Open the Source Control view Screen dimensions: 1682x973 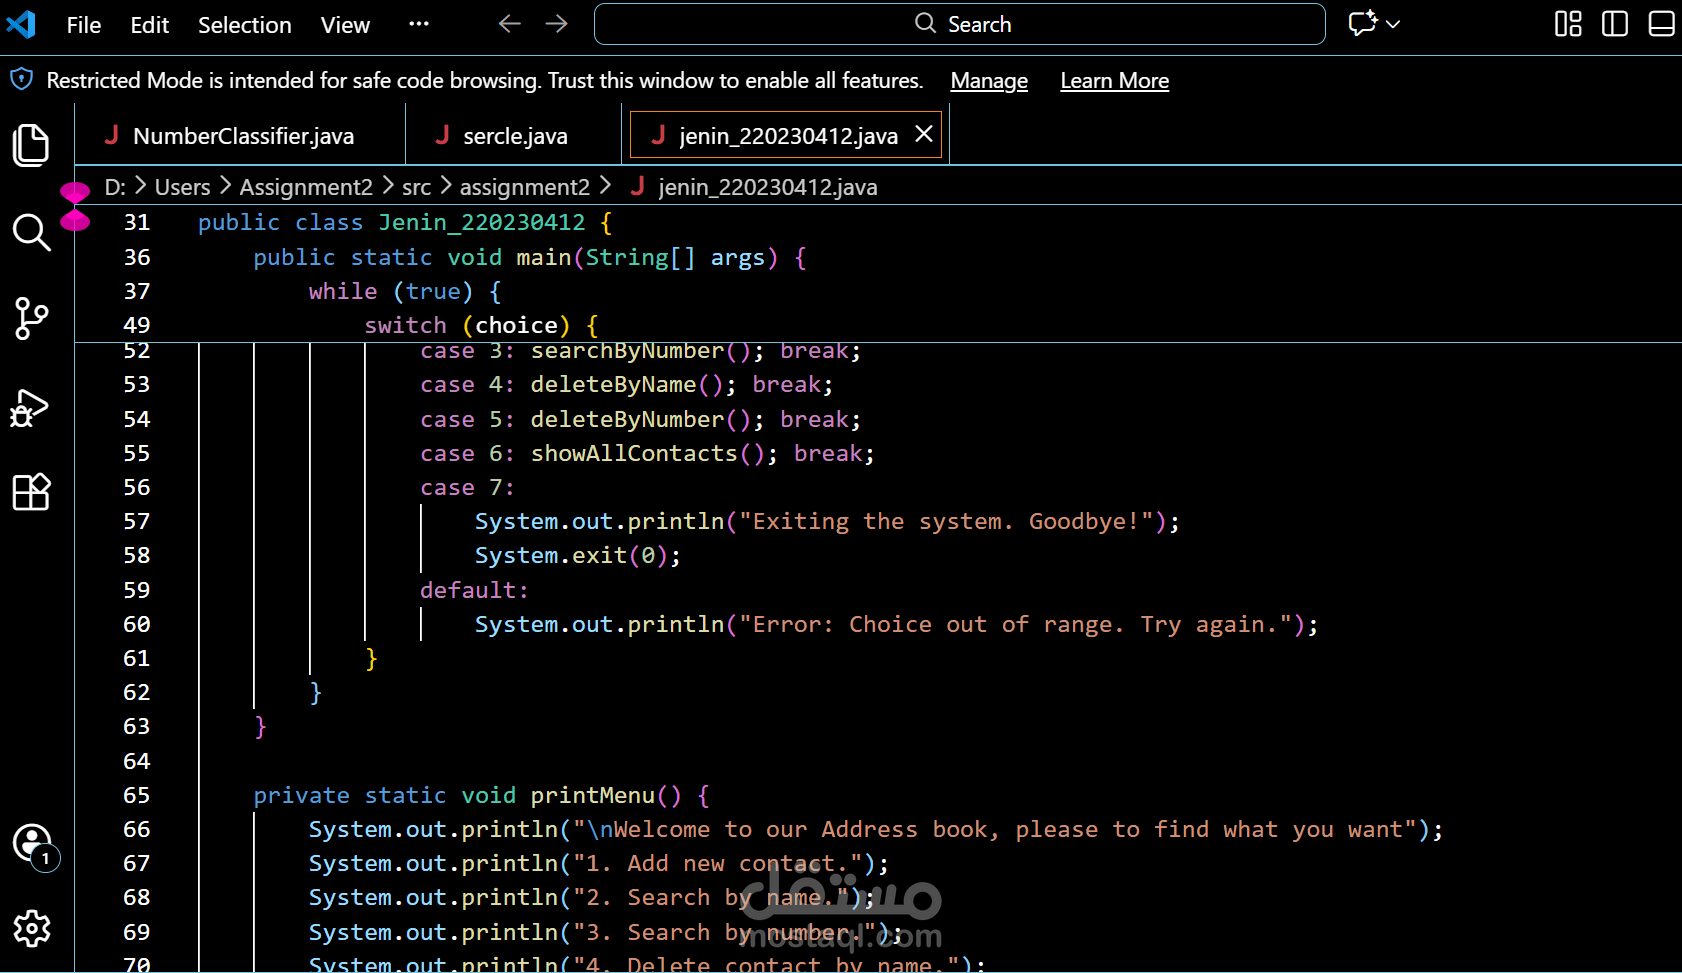point(31,319)
